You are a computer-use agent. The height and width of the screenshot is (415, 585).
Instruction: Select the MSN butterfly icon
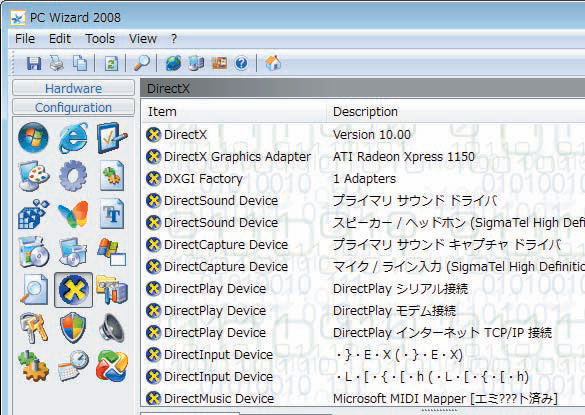pyautogui.click(x=73, y=214)
